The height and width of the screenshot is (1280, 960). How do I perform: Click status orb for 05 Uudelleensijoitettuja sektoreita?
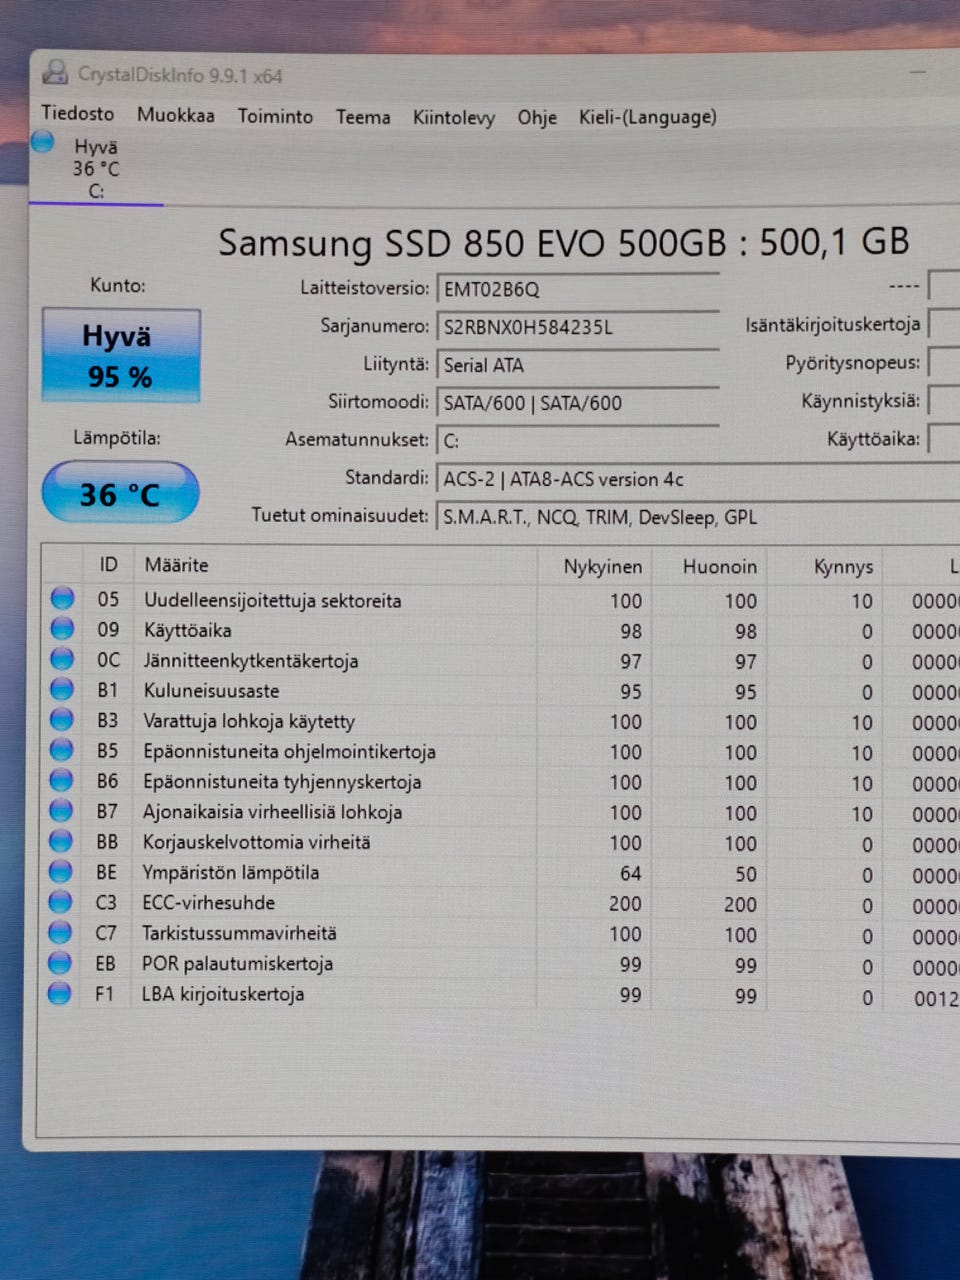point(62,598)
